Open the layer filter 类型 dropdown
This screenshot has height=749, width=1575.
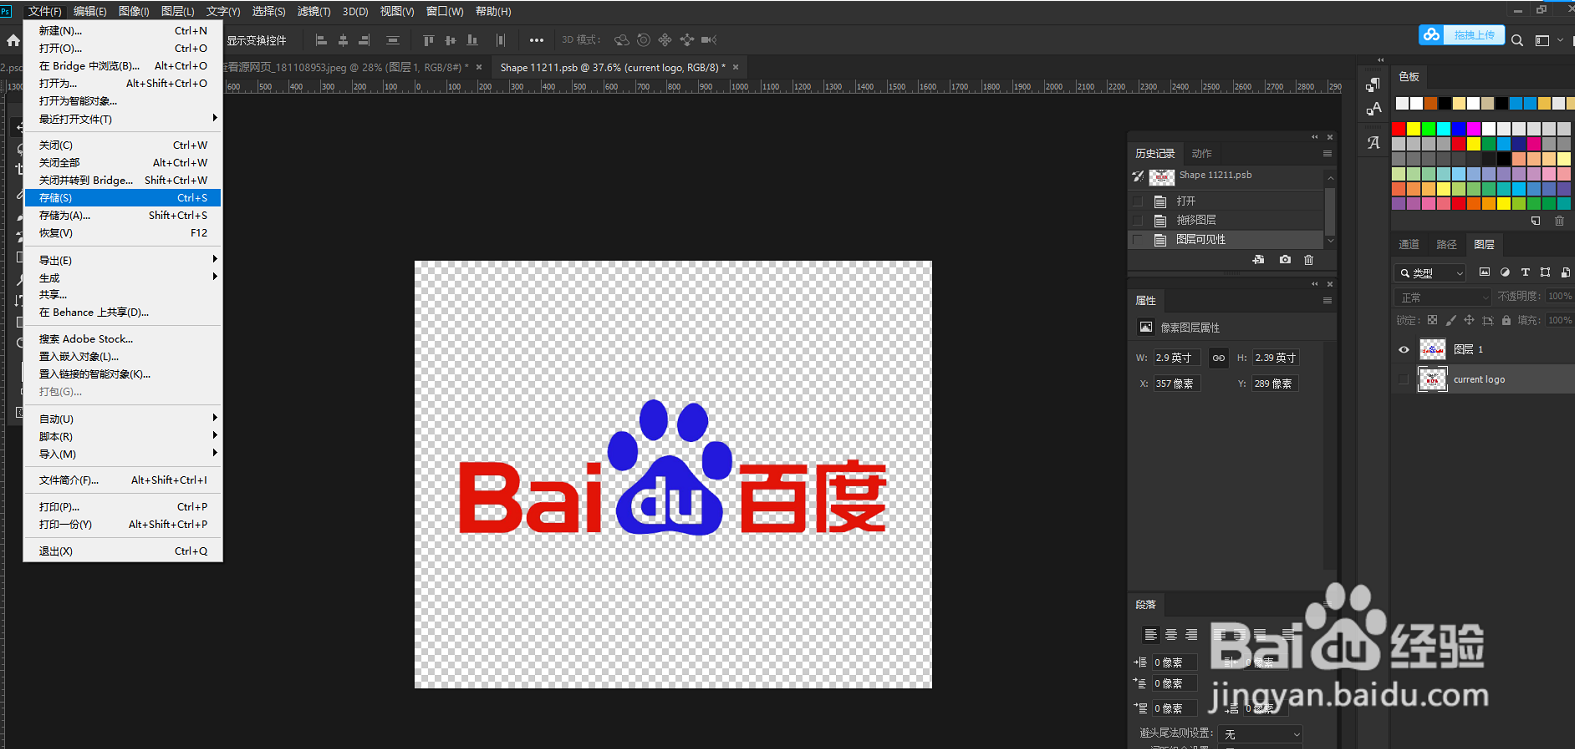point(1431,272)
